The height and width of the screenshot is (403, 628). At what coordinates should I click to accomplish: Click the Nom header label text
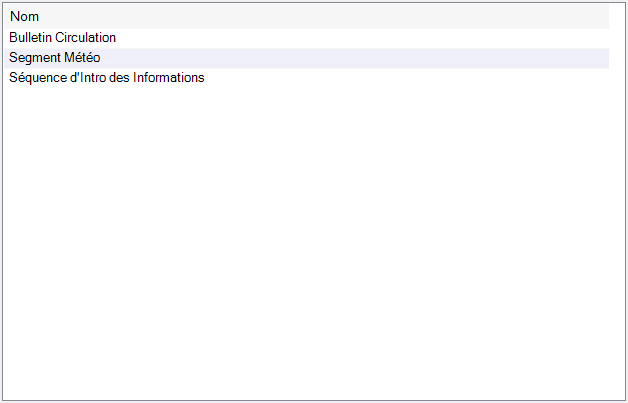coord(24,16)
